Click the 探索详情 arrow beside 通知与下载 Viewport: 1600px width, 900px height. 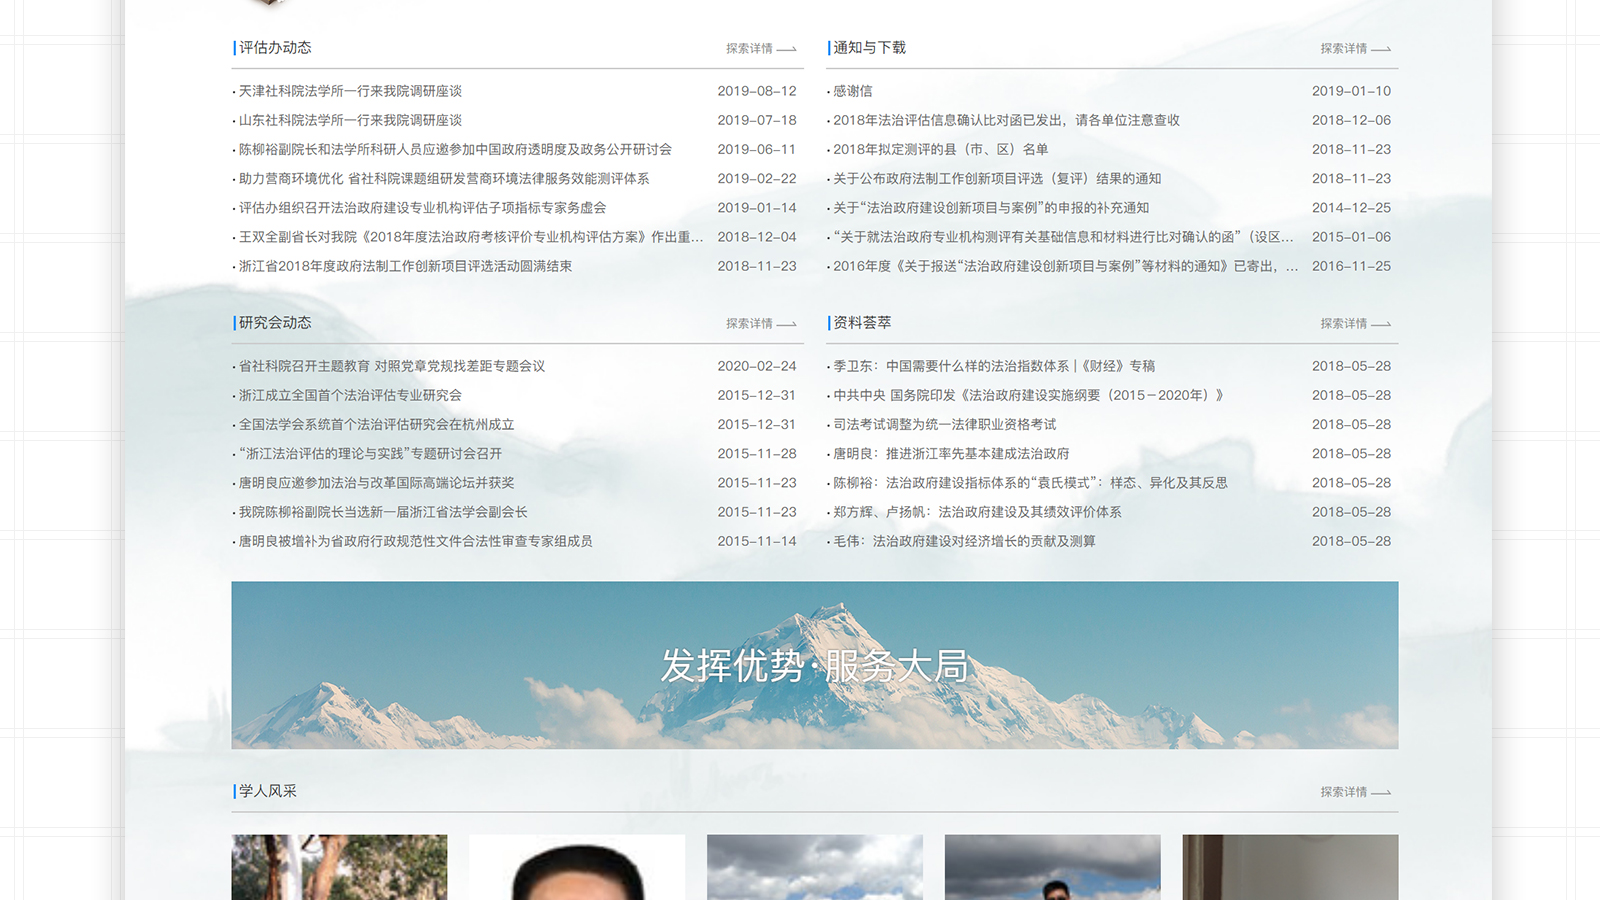pyautogui.click(x=1355, y=48)
